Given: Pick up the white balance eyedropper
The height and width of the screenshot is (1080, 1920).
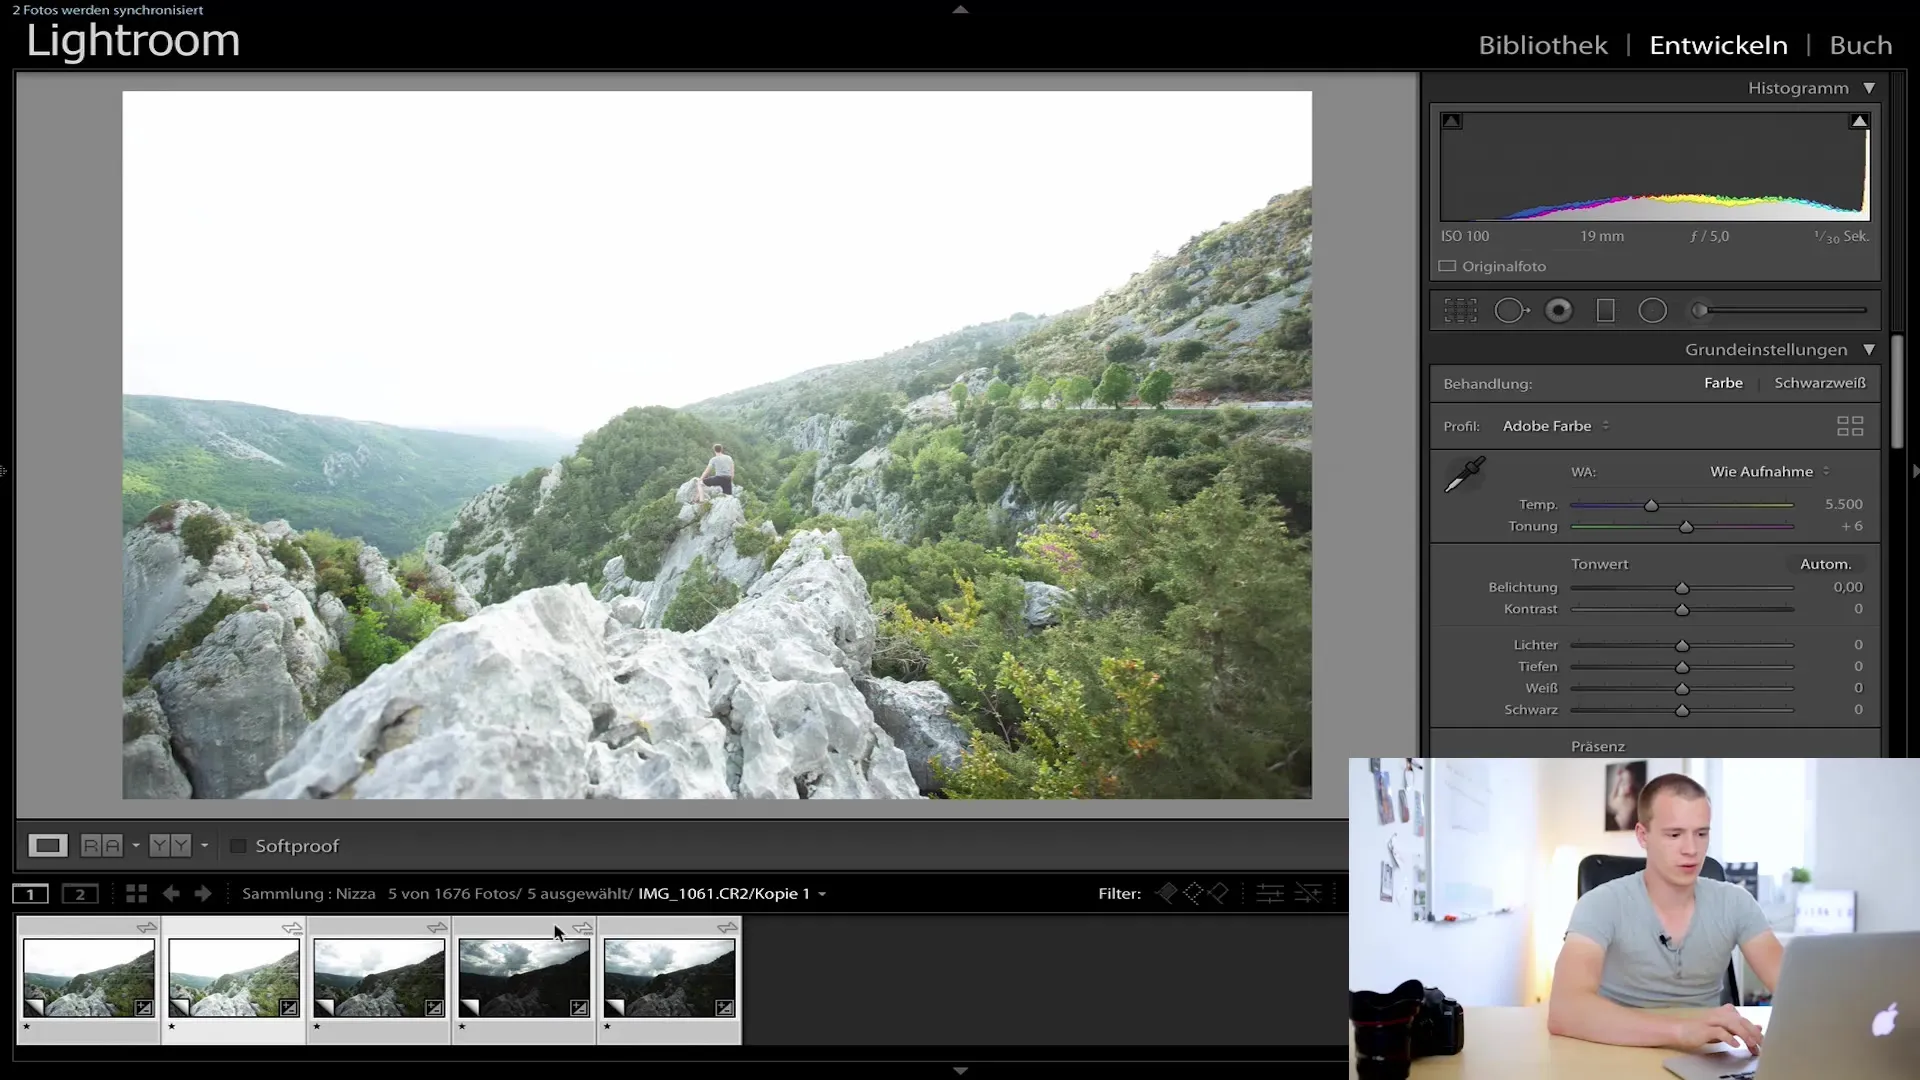Looking at the screenshot, I should 1465,475.
